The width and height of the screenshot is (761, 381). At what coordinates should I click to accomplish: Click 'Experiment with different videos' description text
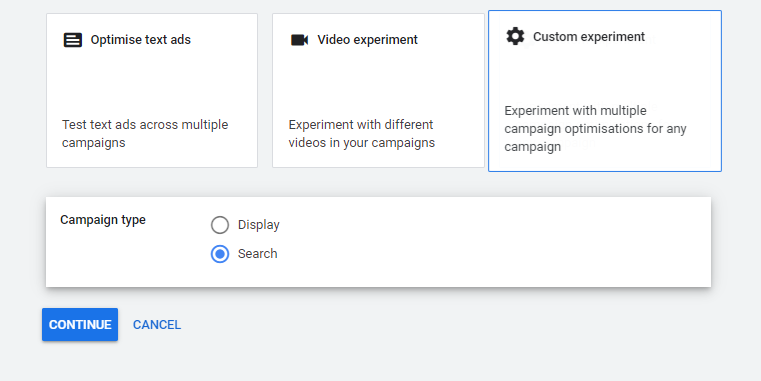(x=362, y=133)
